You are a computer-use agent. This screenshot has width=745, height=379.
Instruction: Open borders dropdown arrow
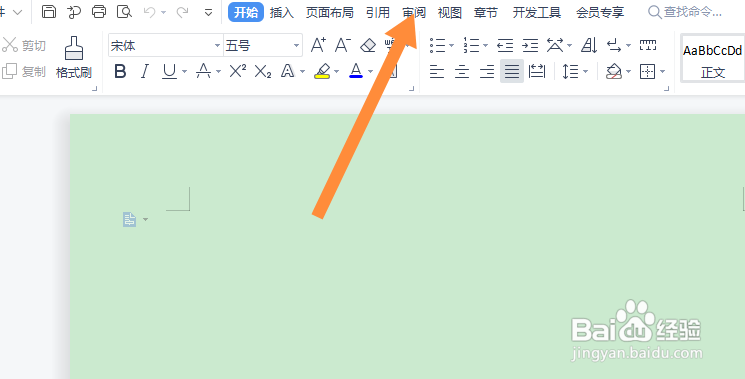[x=663, y=72]
